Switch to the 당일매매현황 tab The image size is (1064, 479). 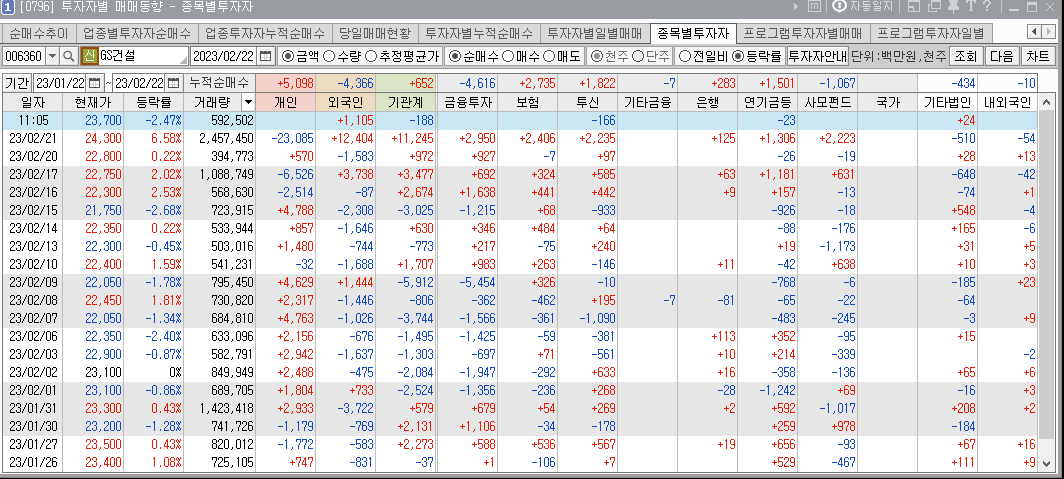[374, 32]
